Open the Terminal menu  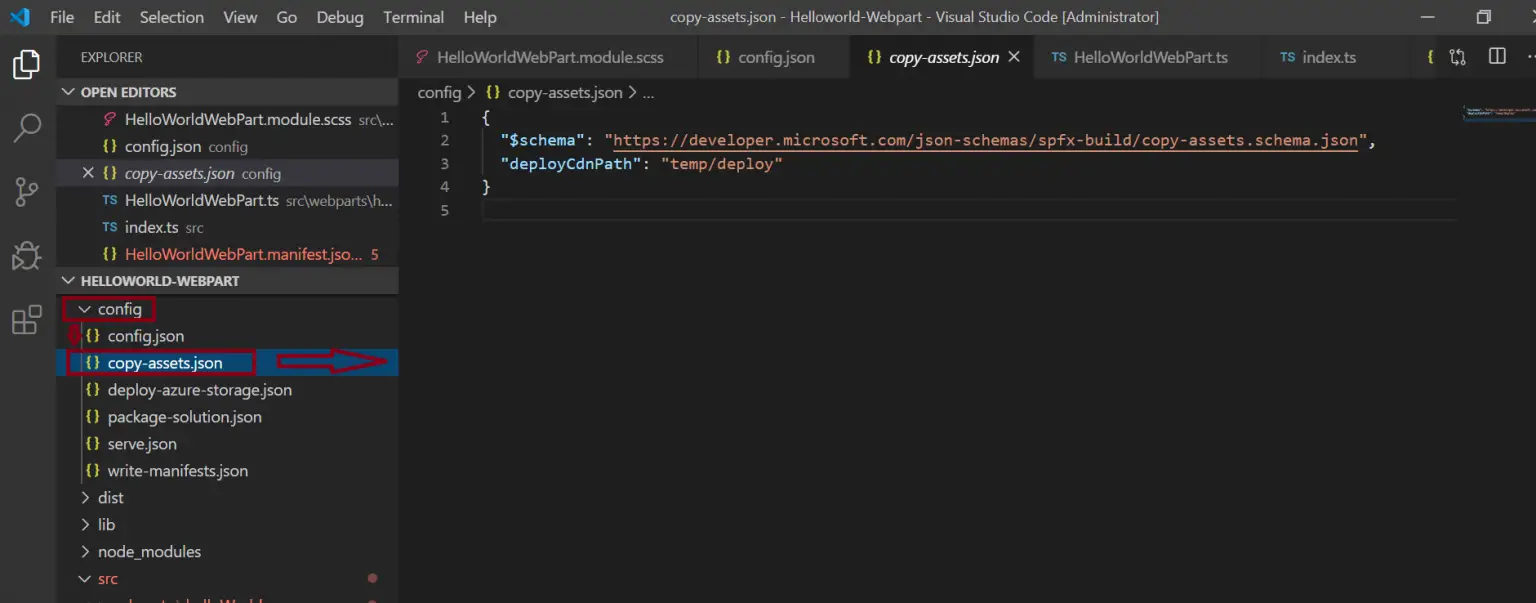[413, 17]
